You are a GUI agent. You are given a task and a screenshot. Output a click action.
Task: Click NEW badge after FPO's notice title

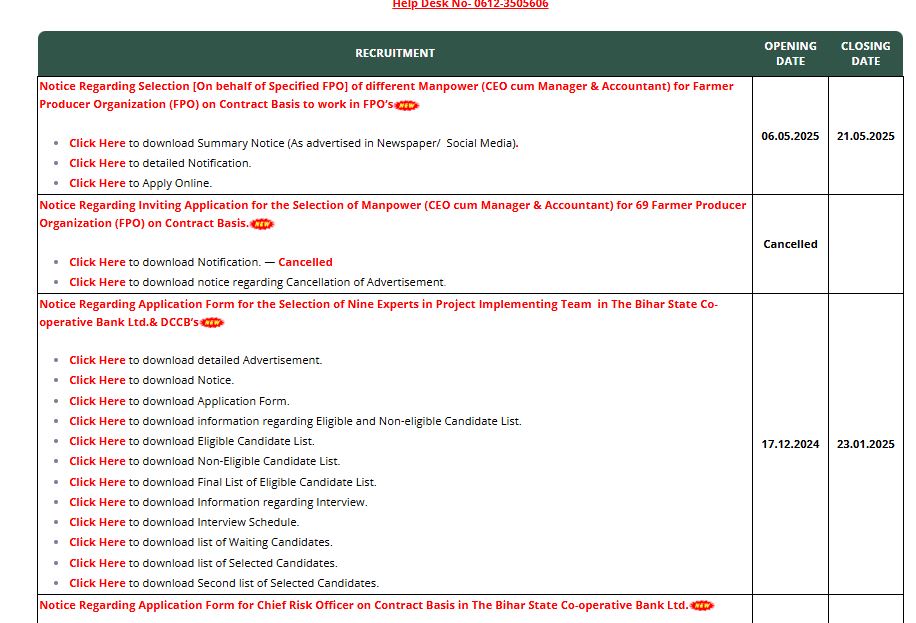point(407,105)
